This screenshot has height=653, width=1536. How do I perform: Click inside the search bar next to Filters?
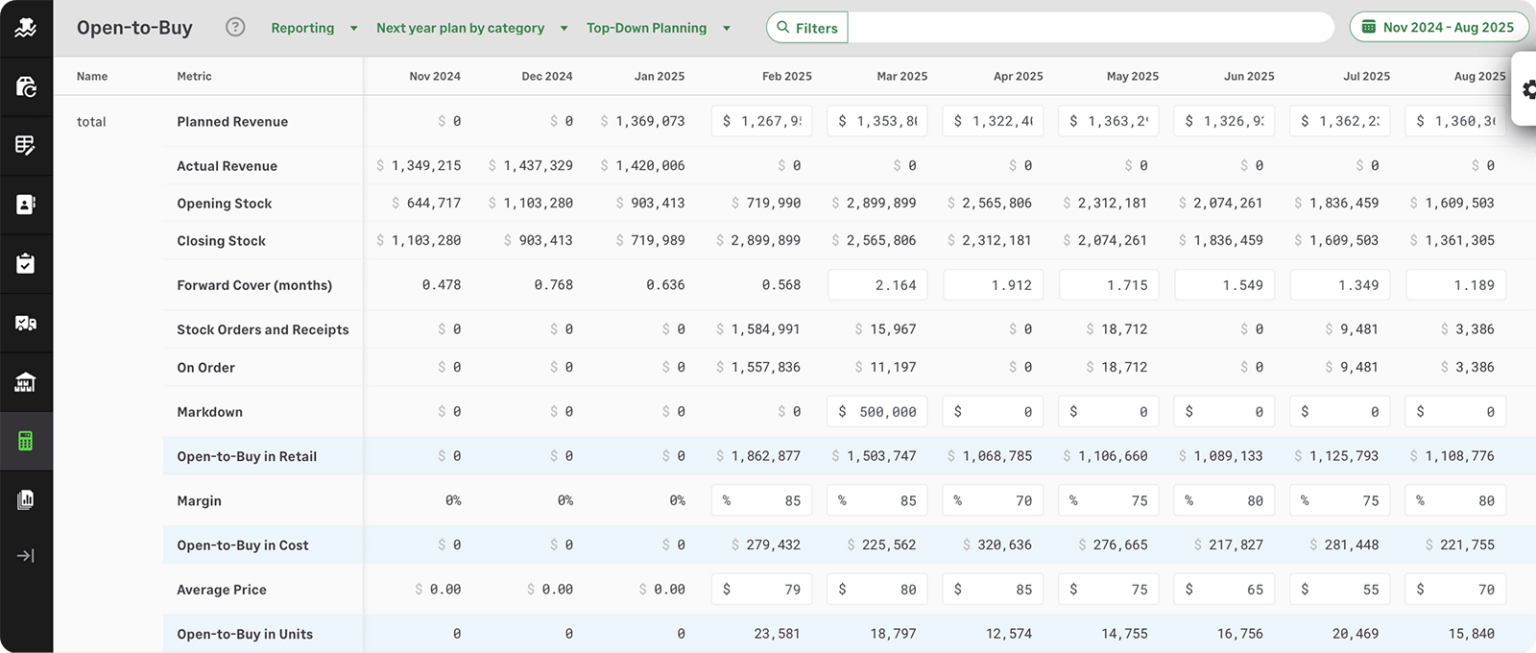(x=1090, y=27)
